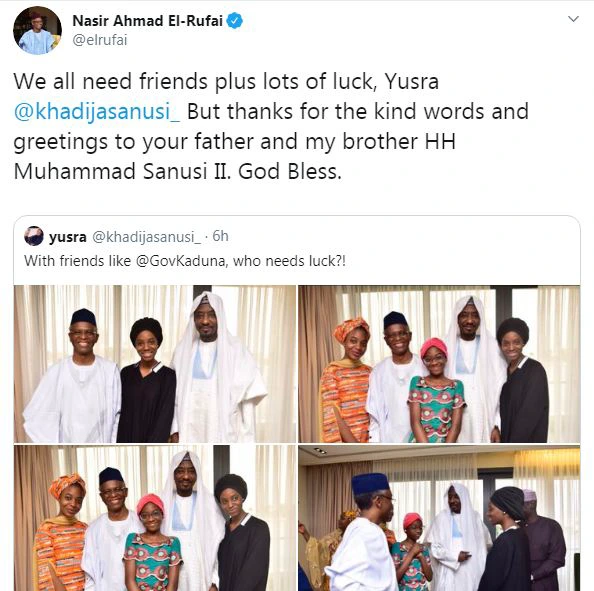View top-right photo of five people

(439, 364)
